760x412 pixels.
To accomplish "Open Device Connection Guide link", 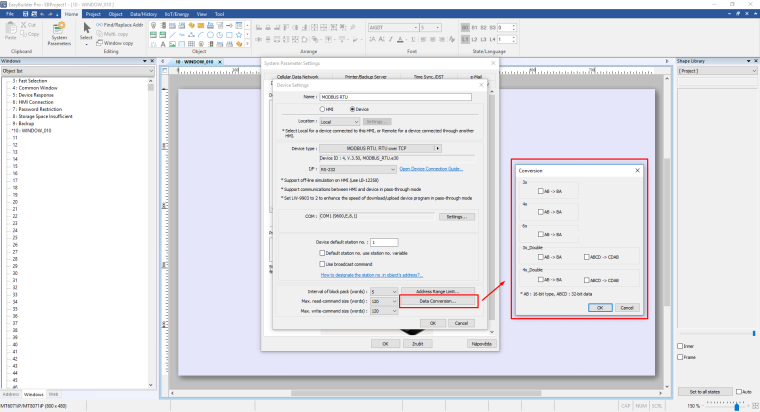I will [x=431, y=168].
